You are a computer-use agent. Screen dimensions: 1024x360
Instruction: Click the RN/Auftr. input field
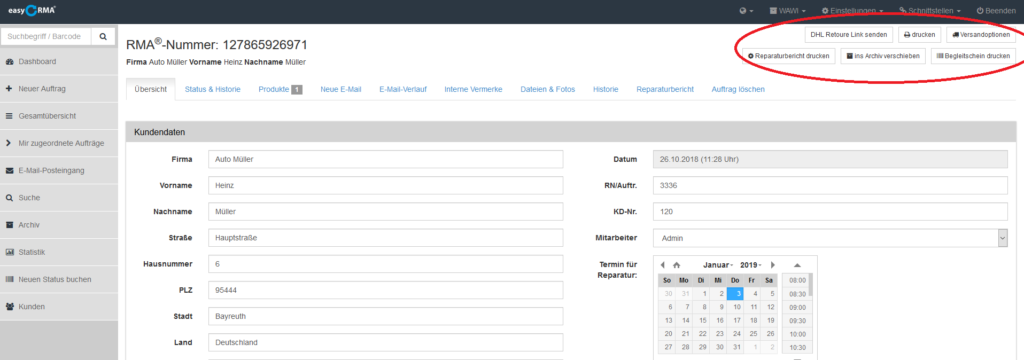pyautogui.click(x=831, y=186)
